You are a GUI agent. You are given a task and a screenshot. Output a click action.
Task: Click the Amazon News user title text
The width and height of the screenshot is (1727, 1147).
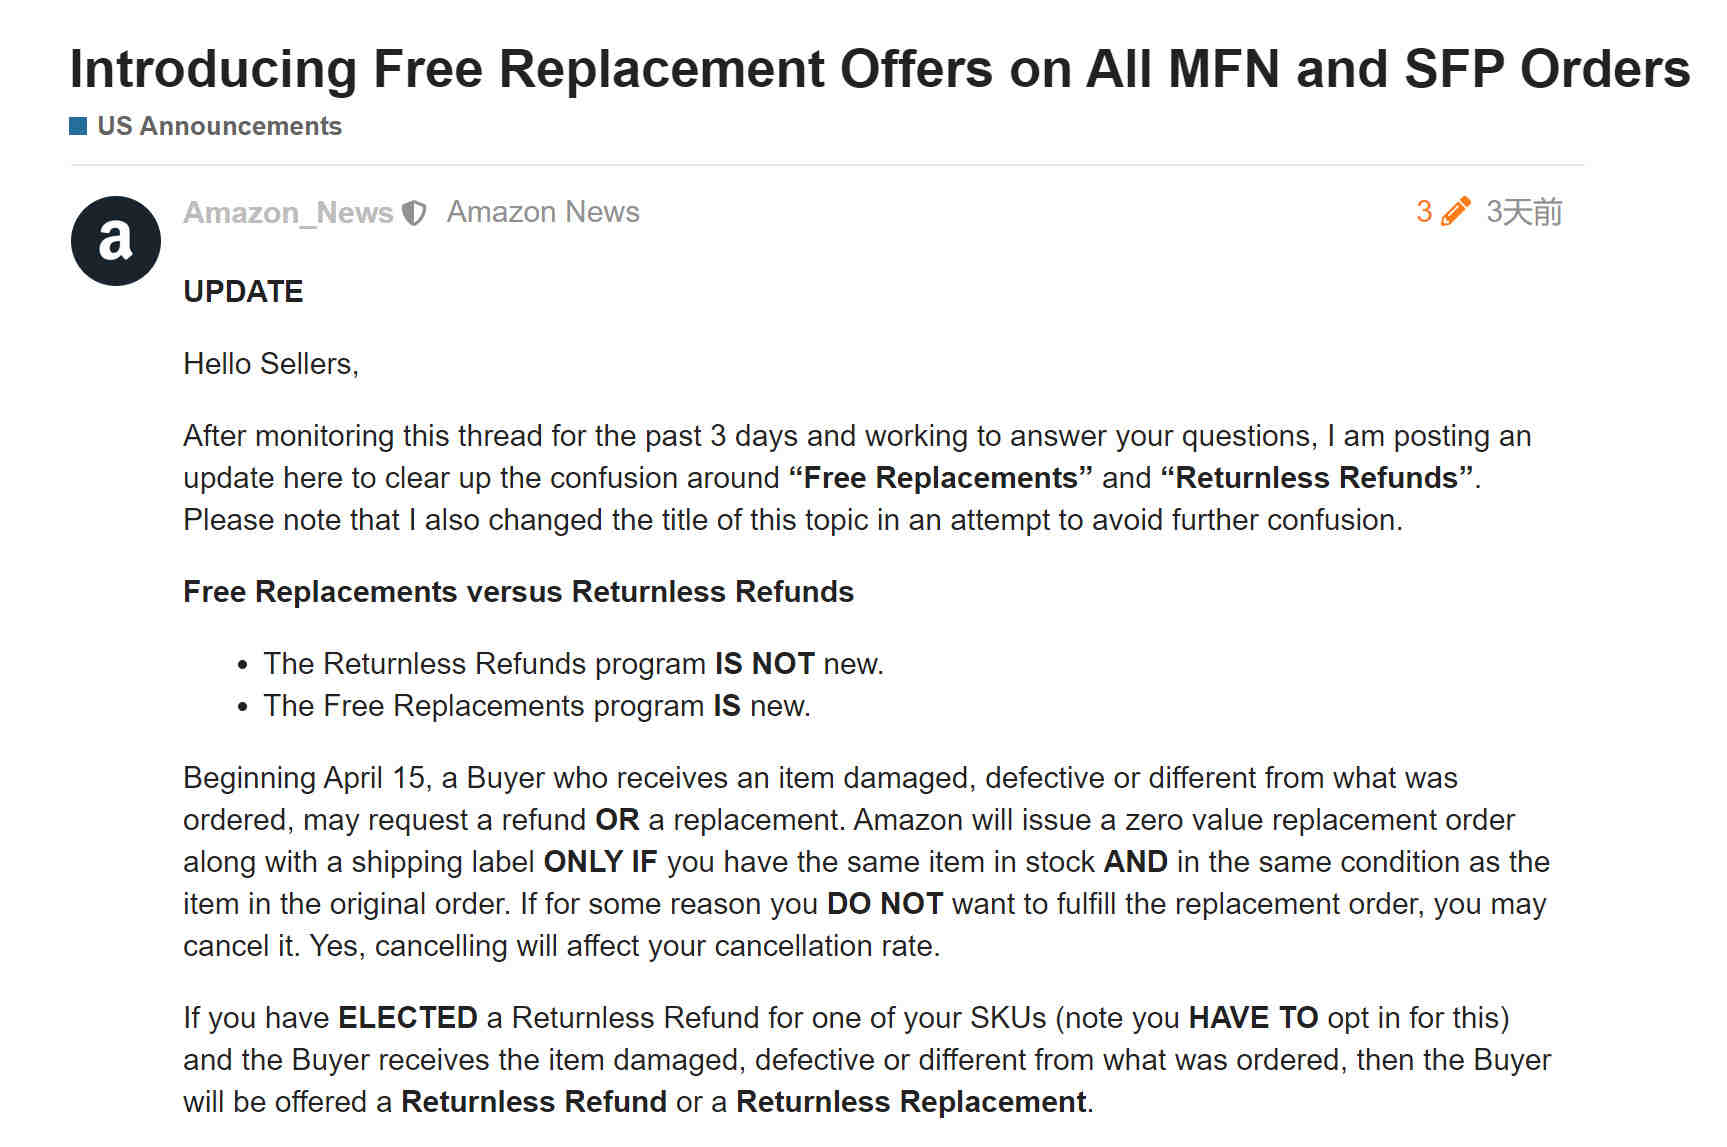(x=543, y=212)
